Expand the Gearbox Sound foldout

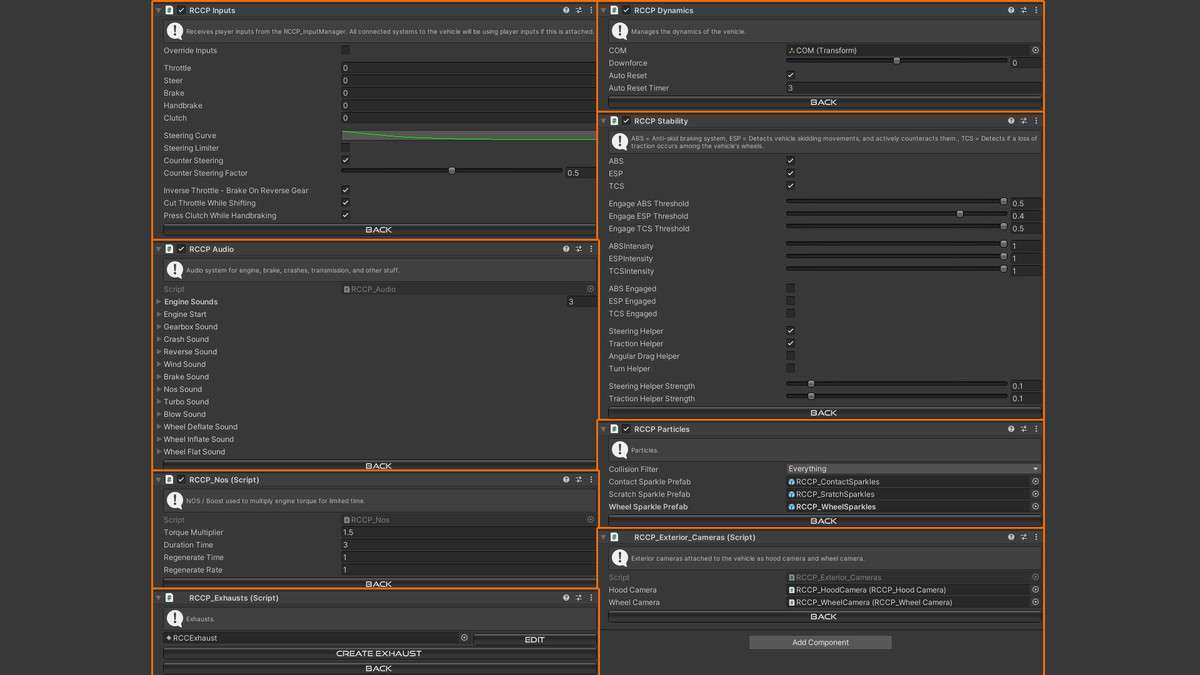coord(159,327)
